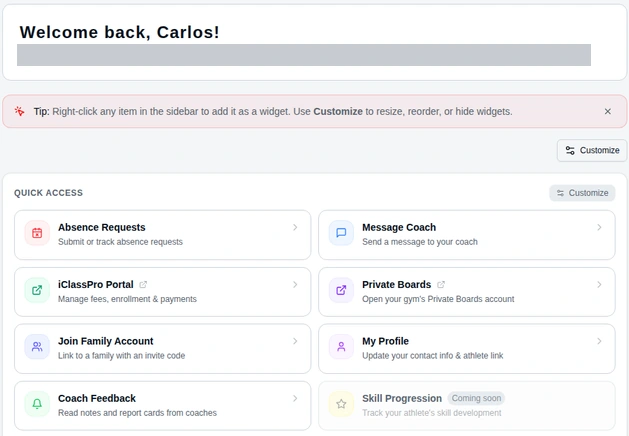The image size is (629, 436).
Task: Click 'Track your athlete's skill development' text
Action: pyautogui.click(x=432, y=413)
